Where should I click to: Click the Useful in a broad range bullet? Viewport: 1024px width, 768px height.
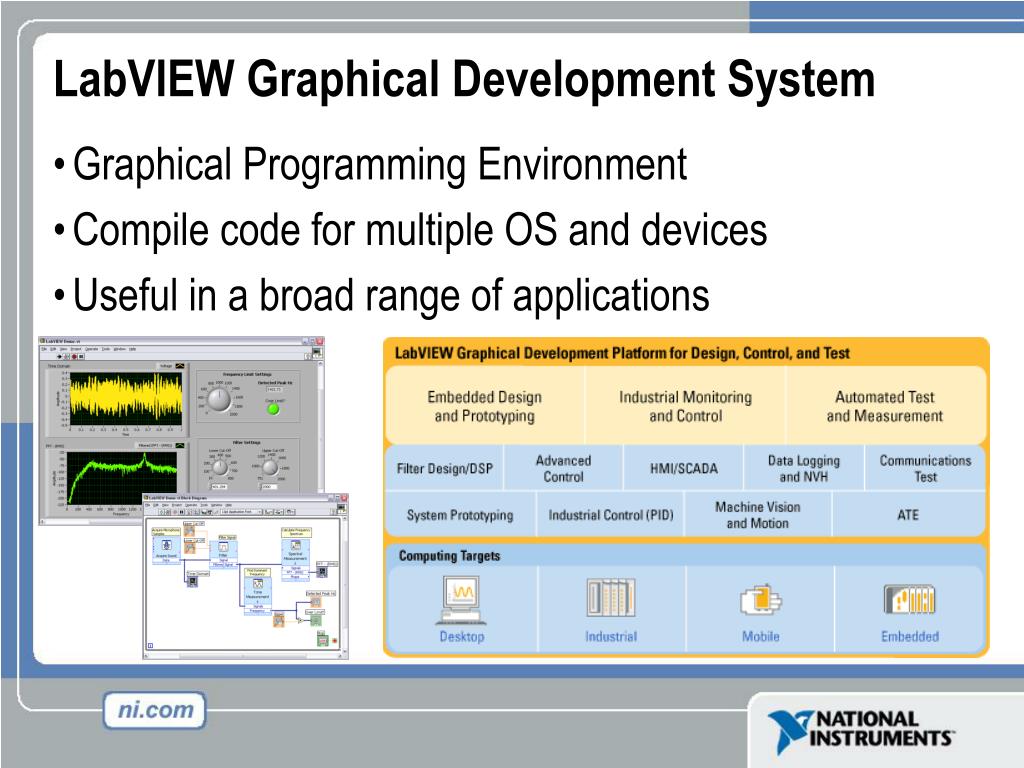click(391, 295)
